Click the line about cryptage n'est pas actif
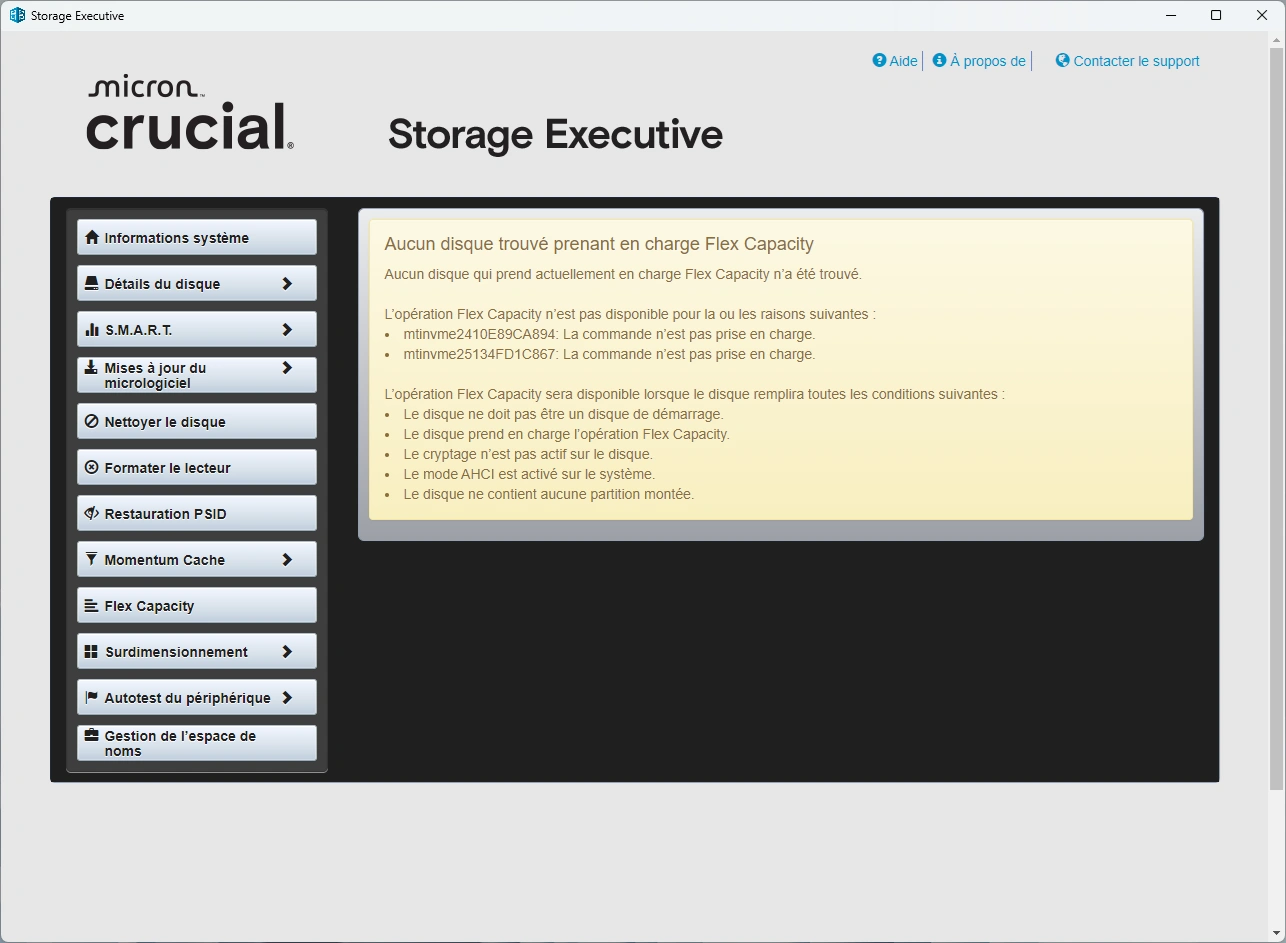The height and width of the screenshot is (943, 1286). (x=528, y=454)
